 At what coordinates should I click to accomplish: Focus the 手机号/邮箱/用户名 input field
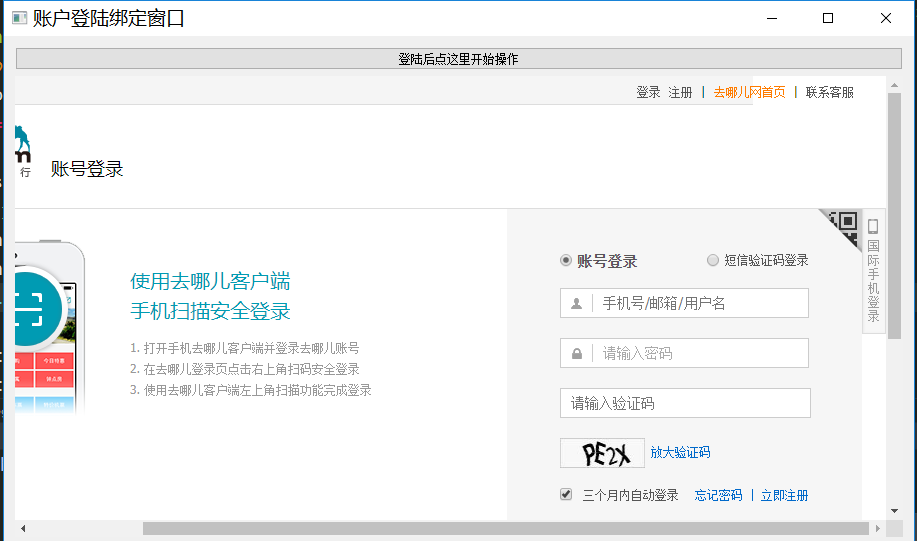684,303
